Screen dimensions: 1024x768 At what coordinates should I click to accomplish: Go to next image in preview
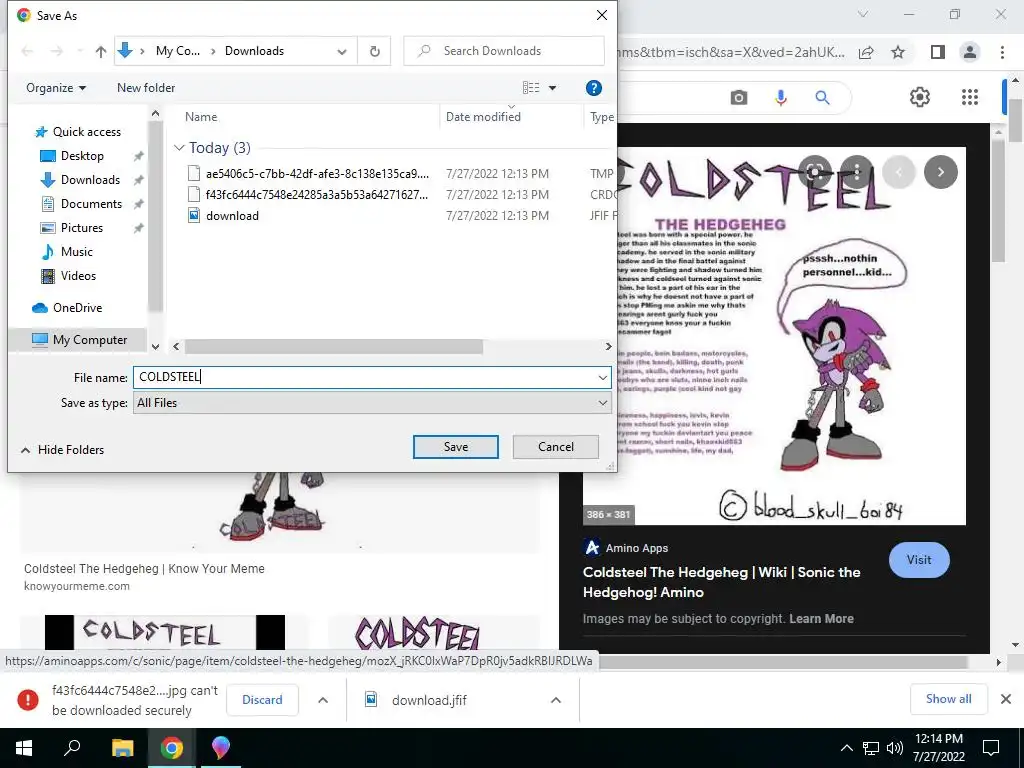940,172
